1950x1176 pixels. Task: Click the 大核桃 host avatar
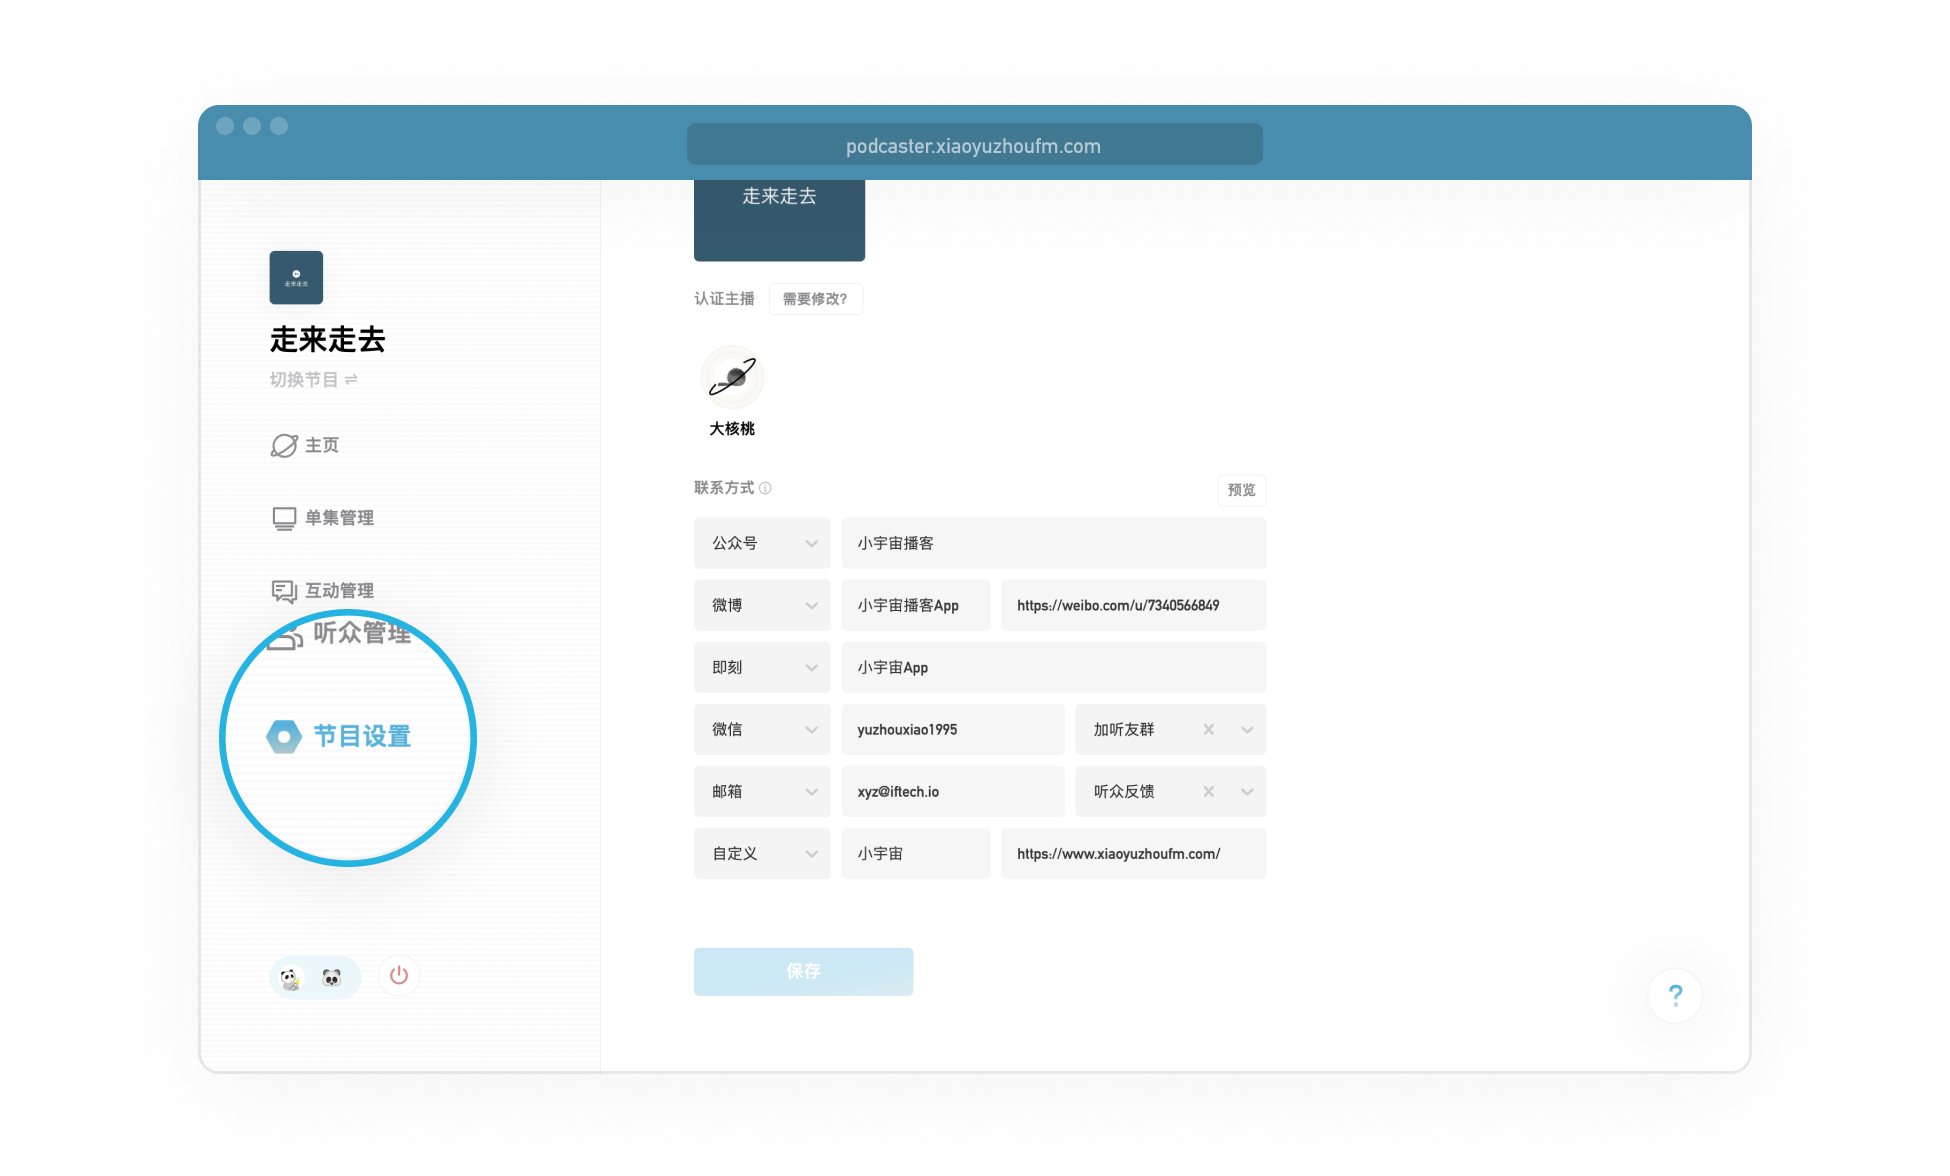coord(732,377)
